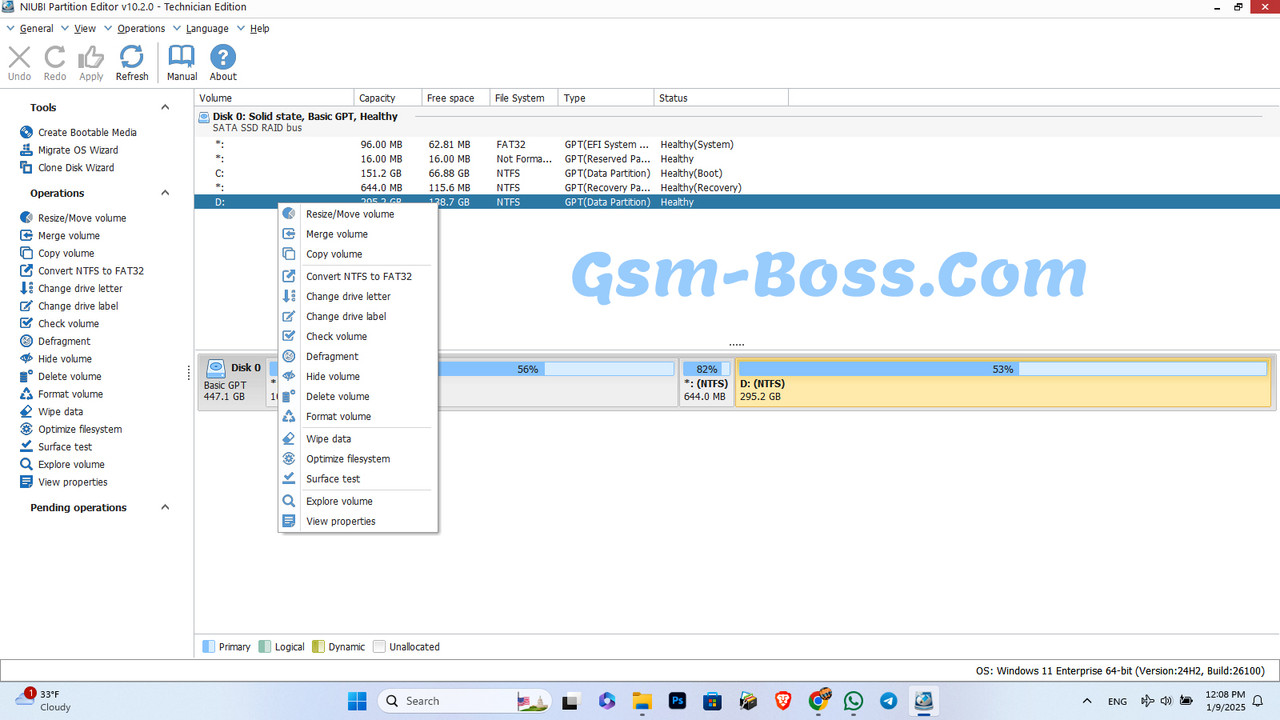Open Telegram from the taskbar
Screen dimensions: 1280x720
888,701
